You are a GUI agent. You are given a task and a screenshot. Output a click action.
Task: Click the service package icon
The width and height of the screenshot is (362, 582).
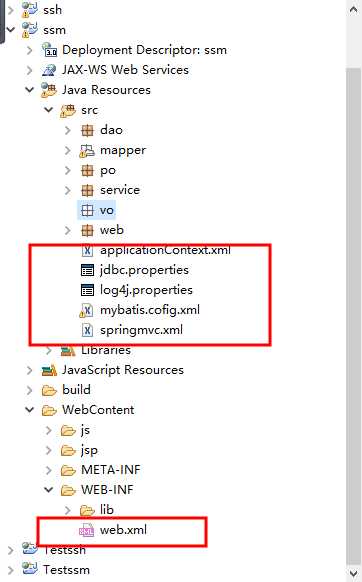click(x=87, y=190)
